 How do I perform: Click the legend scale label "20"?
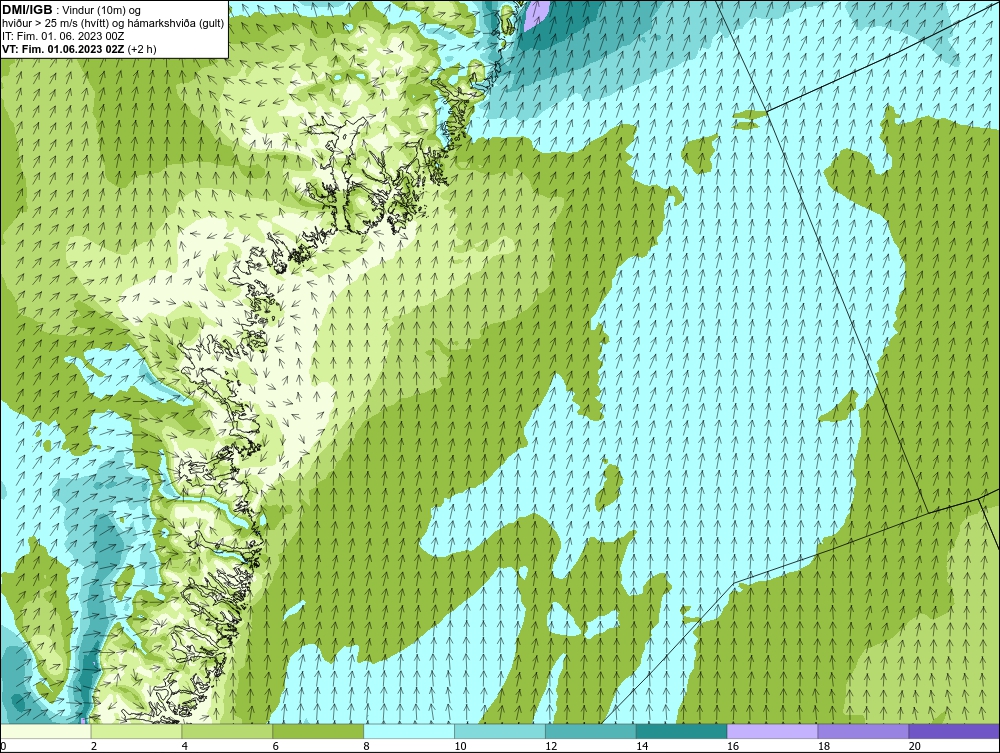coord(915,746)
